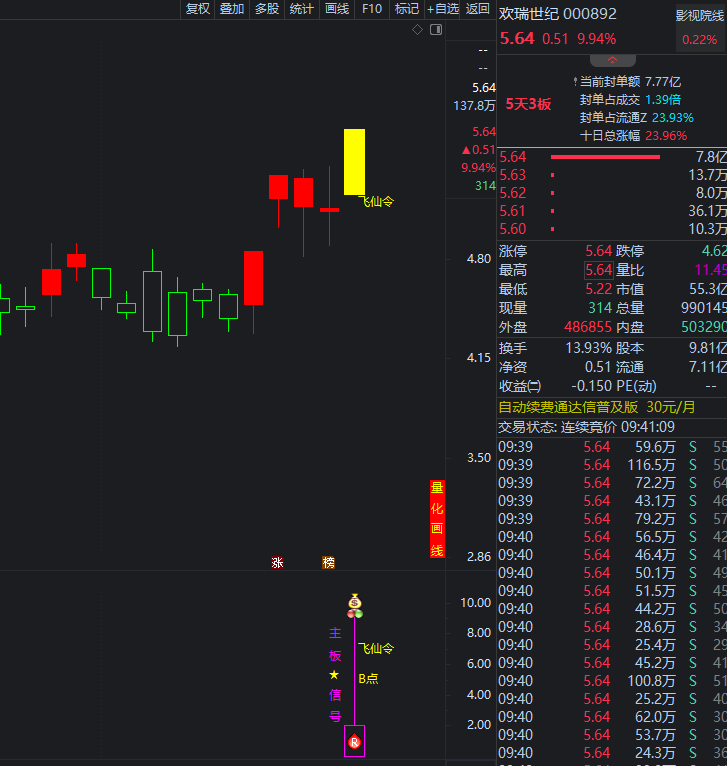The image size is (727, 766).
Task: Click the 量比 11.45 value
Action: (711, 270)
